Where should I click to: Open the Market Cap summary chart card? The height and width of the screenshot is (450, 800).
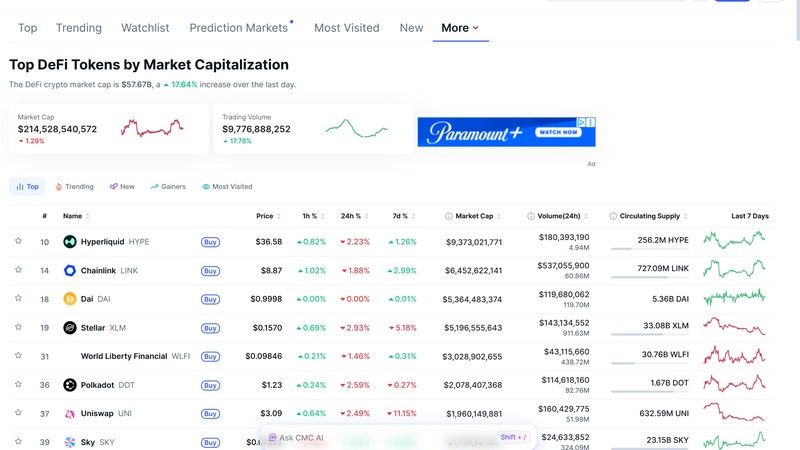[x=109, y=129]
